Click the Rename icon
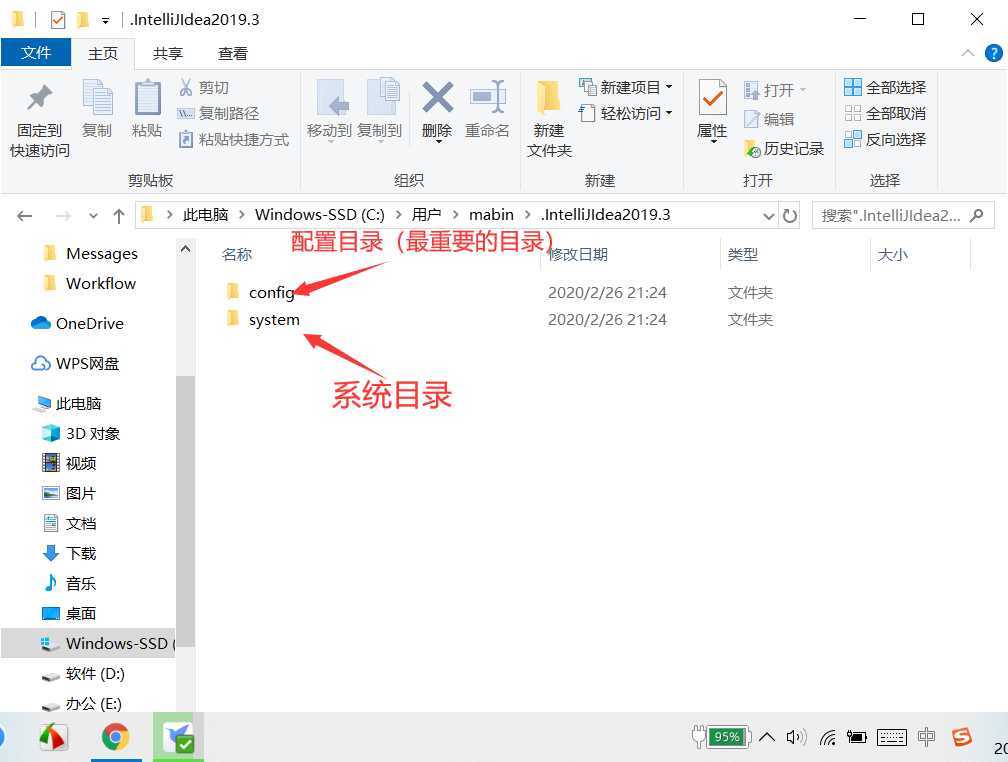The image size is (1008, 762). [x=487, y=111]
